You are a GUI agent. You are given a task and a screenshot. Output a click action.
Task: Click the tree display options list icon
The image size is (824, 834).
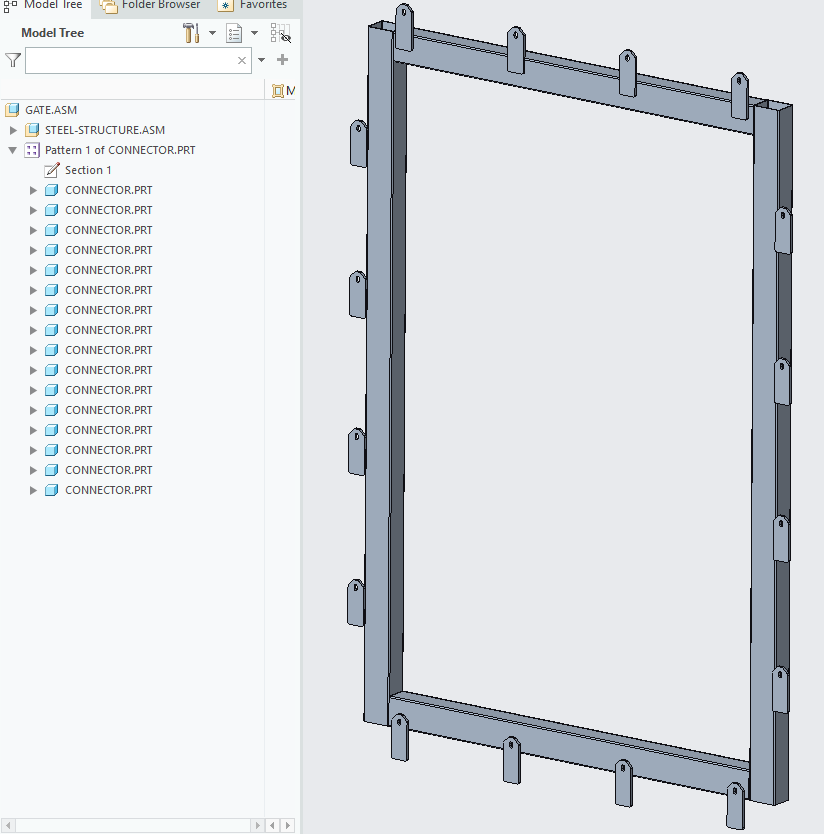[x=234, y=33]
